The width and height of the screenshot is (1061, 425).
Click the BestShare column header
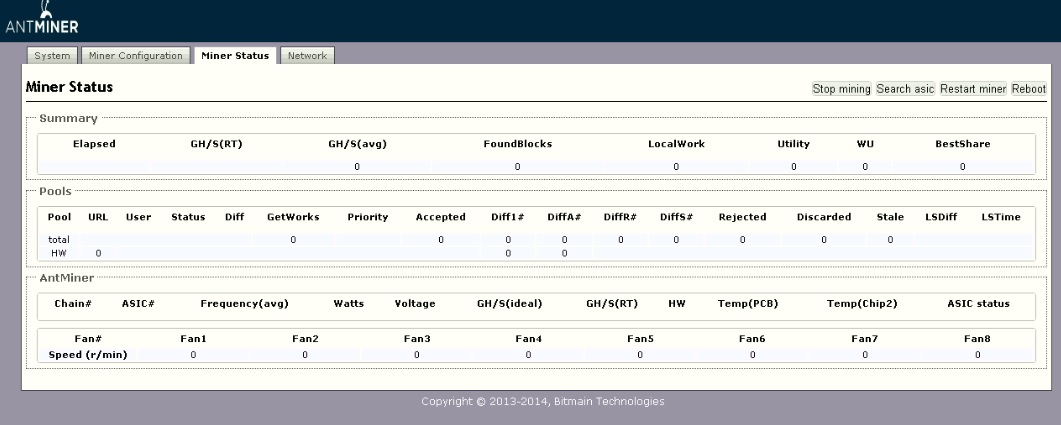click(x=962, y=144)
